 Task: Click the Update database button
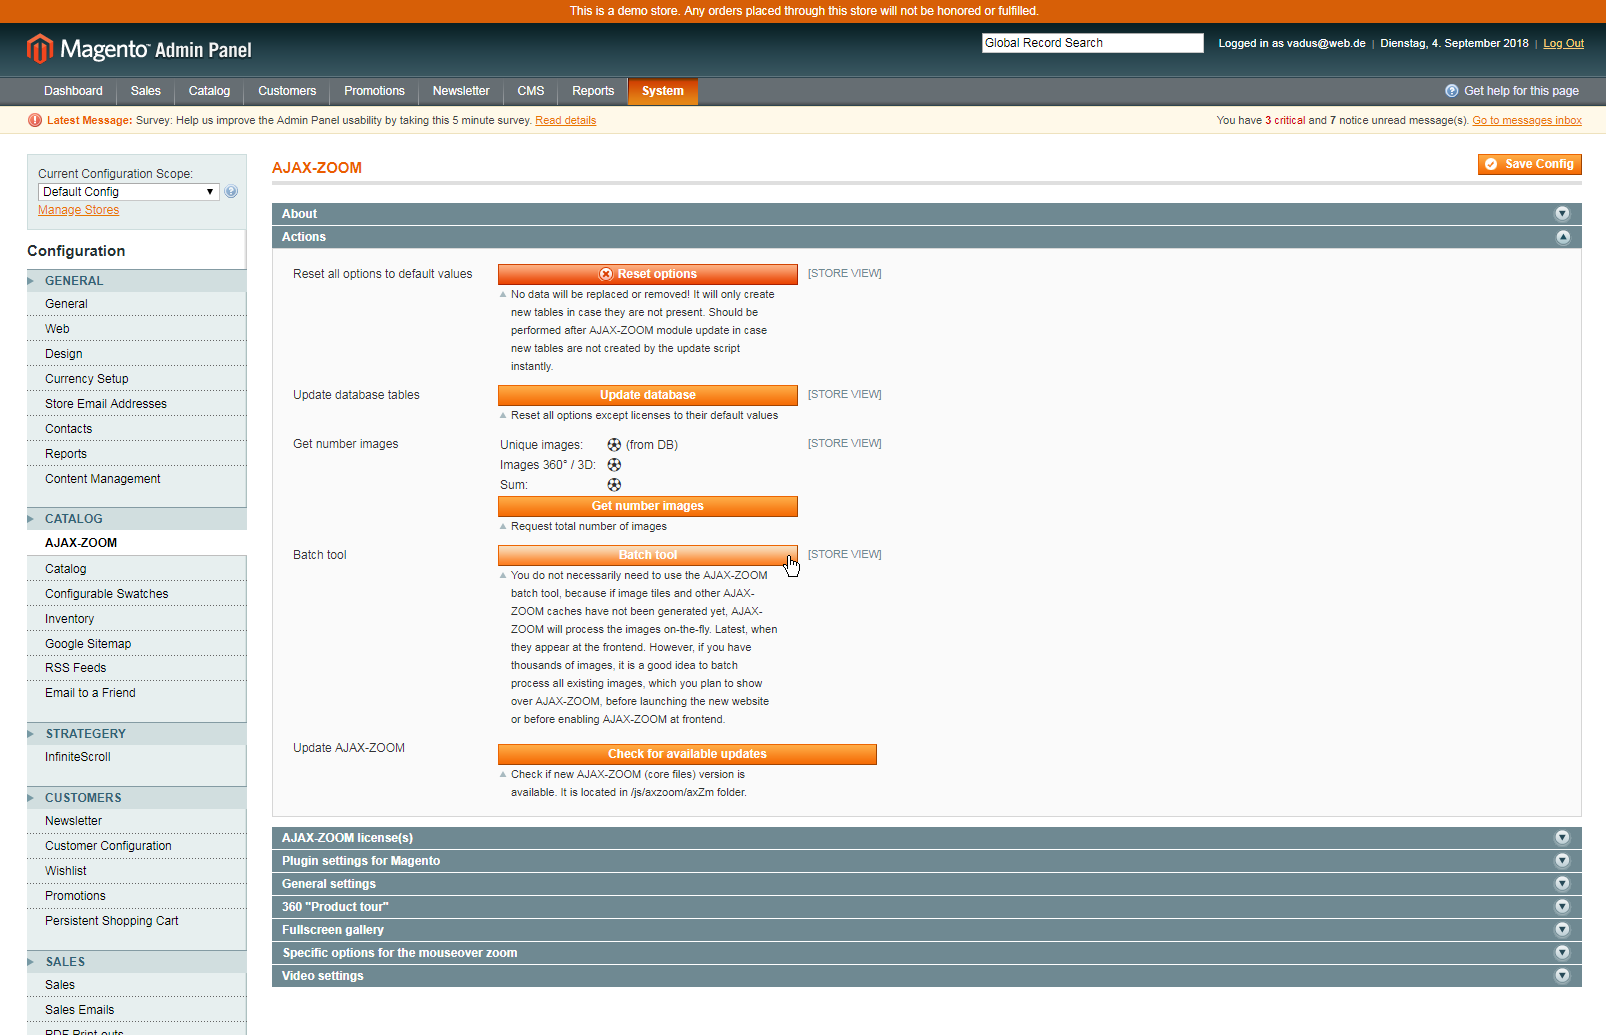tap(647, 395)
